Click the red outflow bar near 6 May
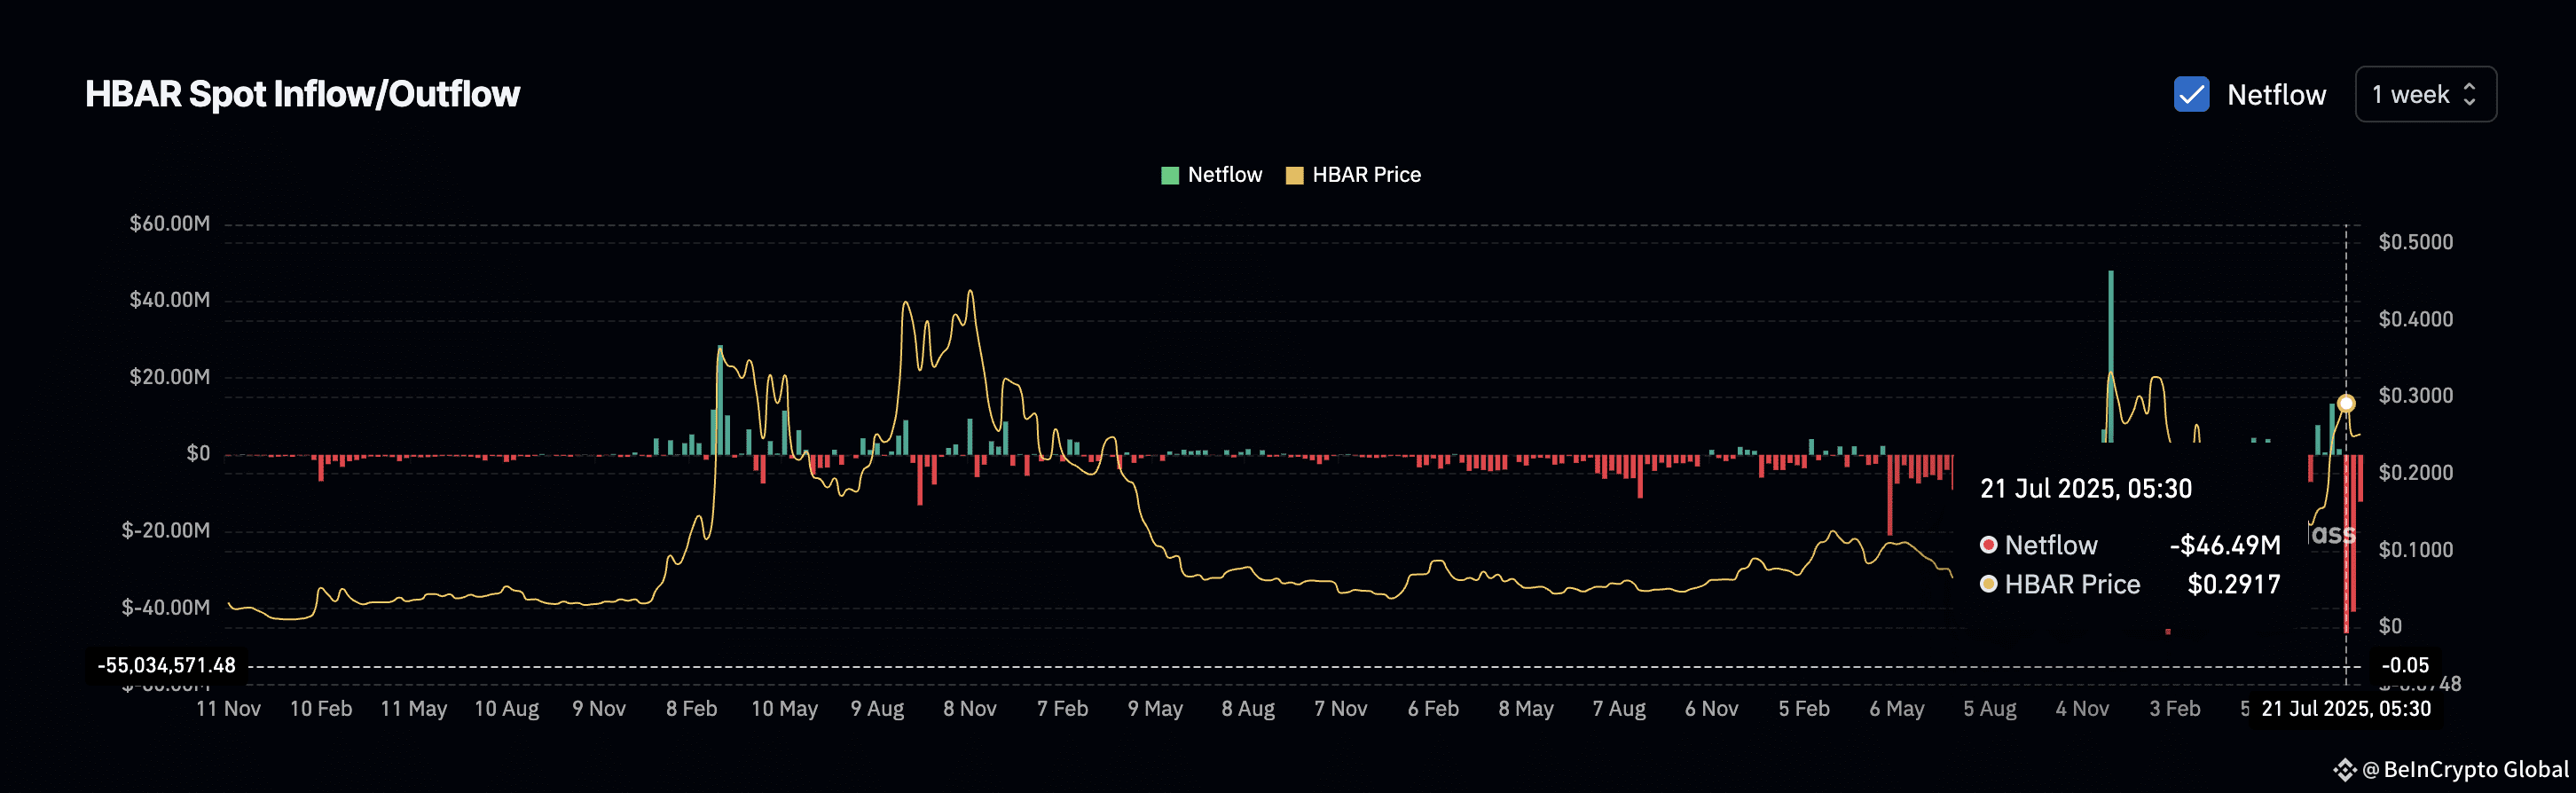 click(1889, 495)
